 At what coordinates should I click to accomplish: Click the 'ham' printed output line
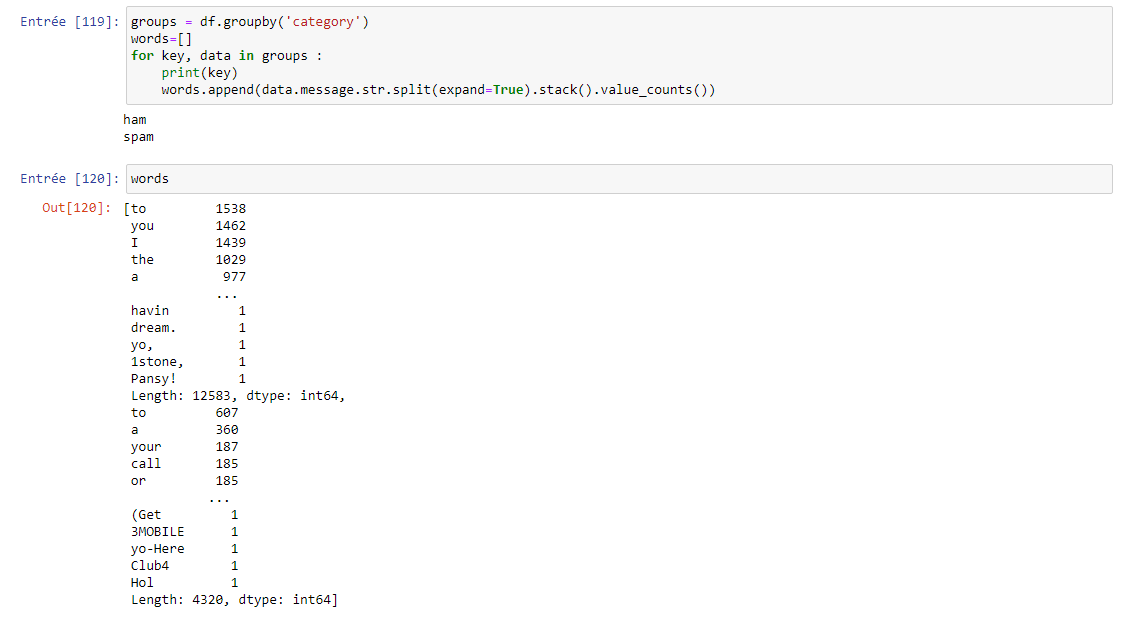tap(135, 120)
